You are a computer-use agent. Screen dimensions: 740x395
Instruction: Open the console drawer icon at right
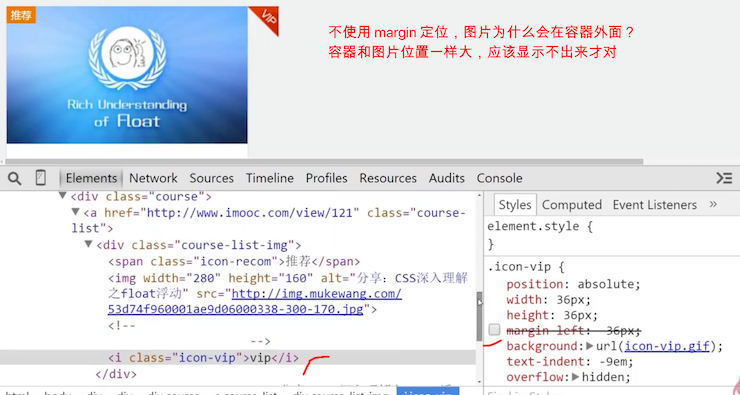pyautogui.click(x=724, y=178)
